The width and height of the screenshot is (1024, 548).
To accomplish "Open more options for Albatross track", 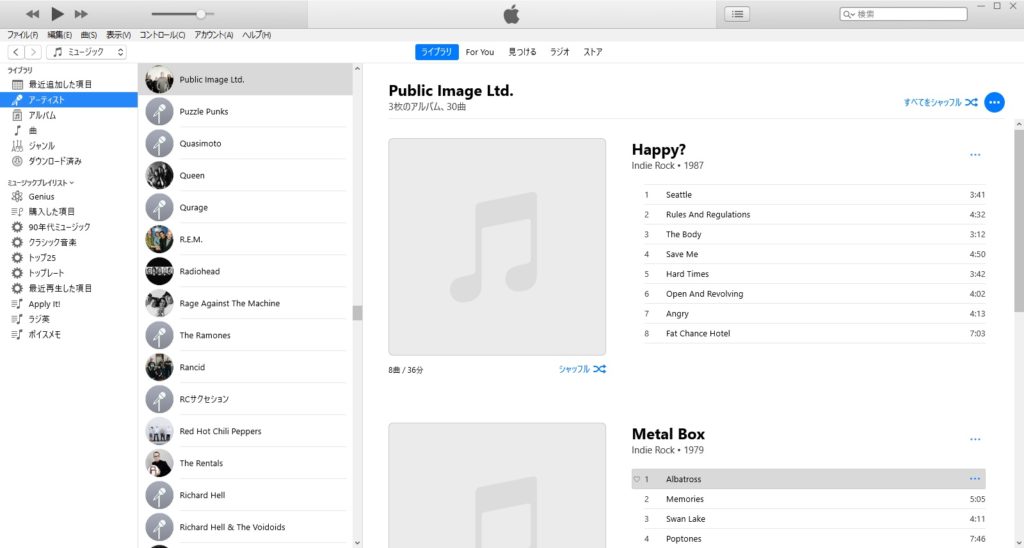I will pos(975,479).
